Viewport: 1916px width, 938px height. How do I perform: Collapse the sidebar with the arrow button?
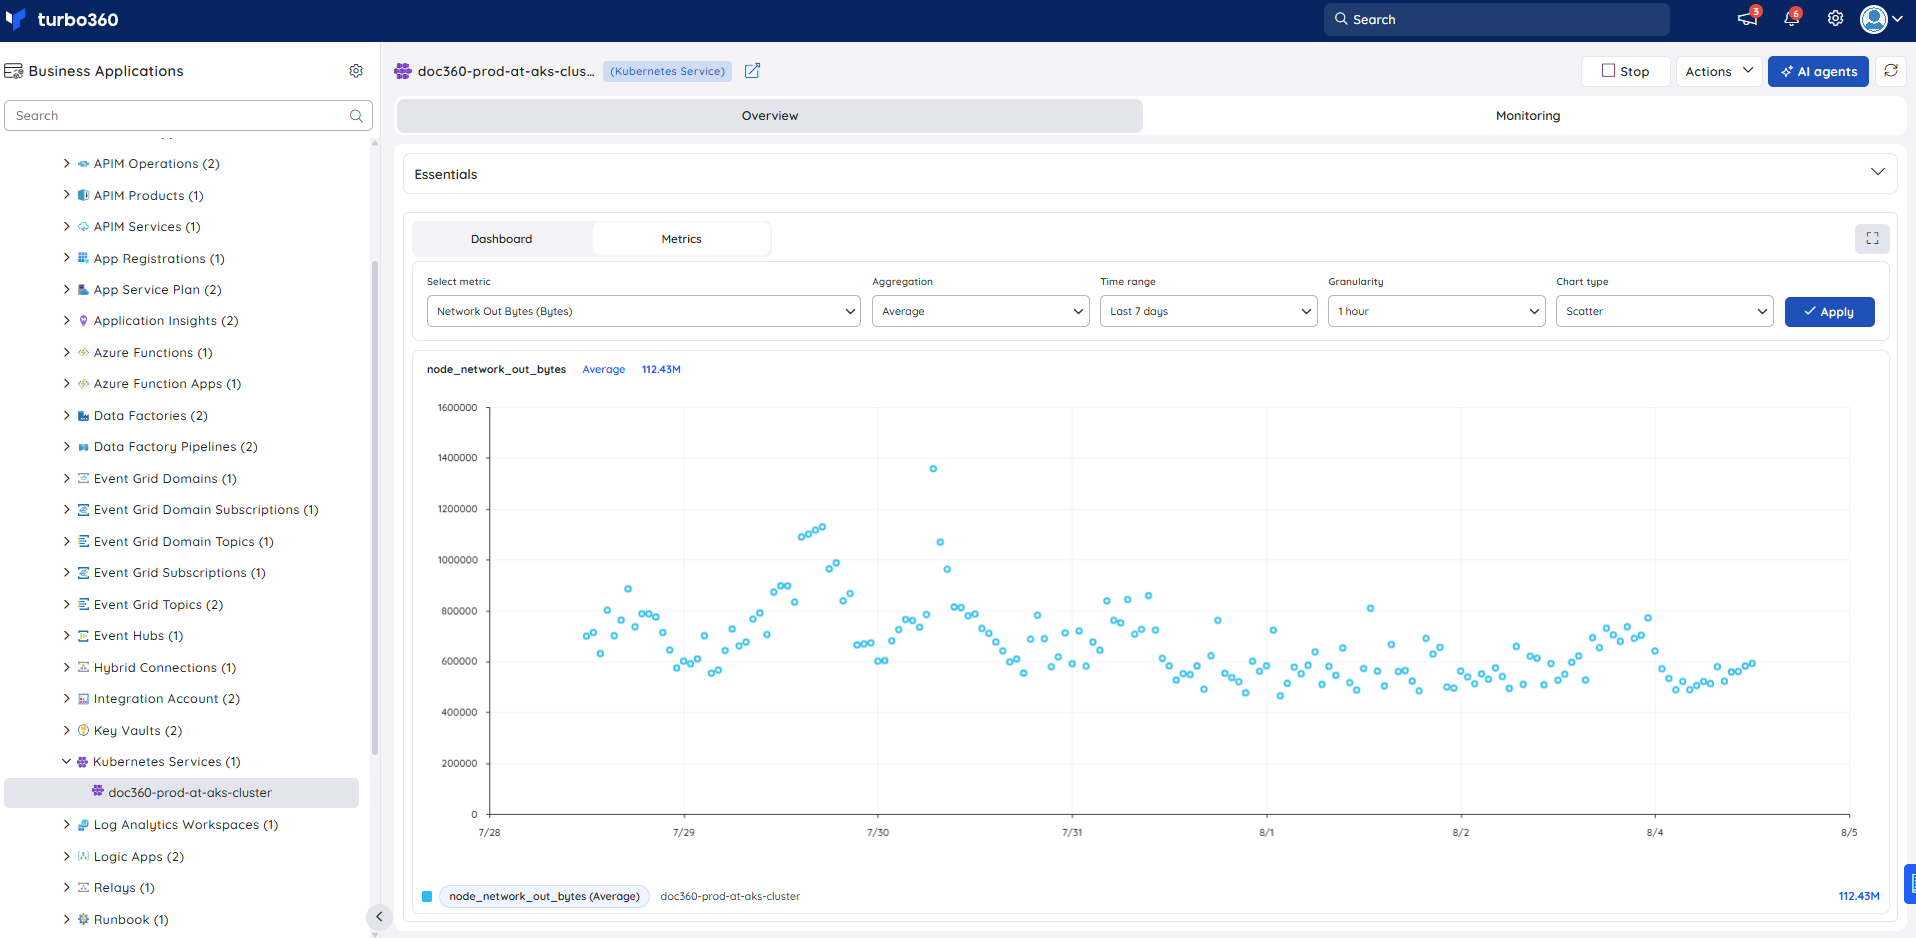[x=379, y=916]
